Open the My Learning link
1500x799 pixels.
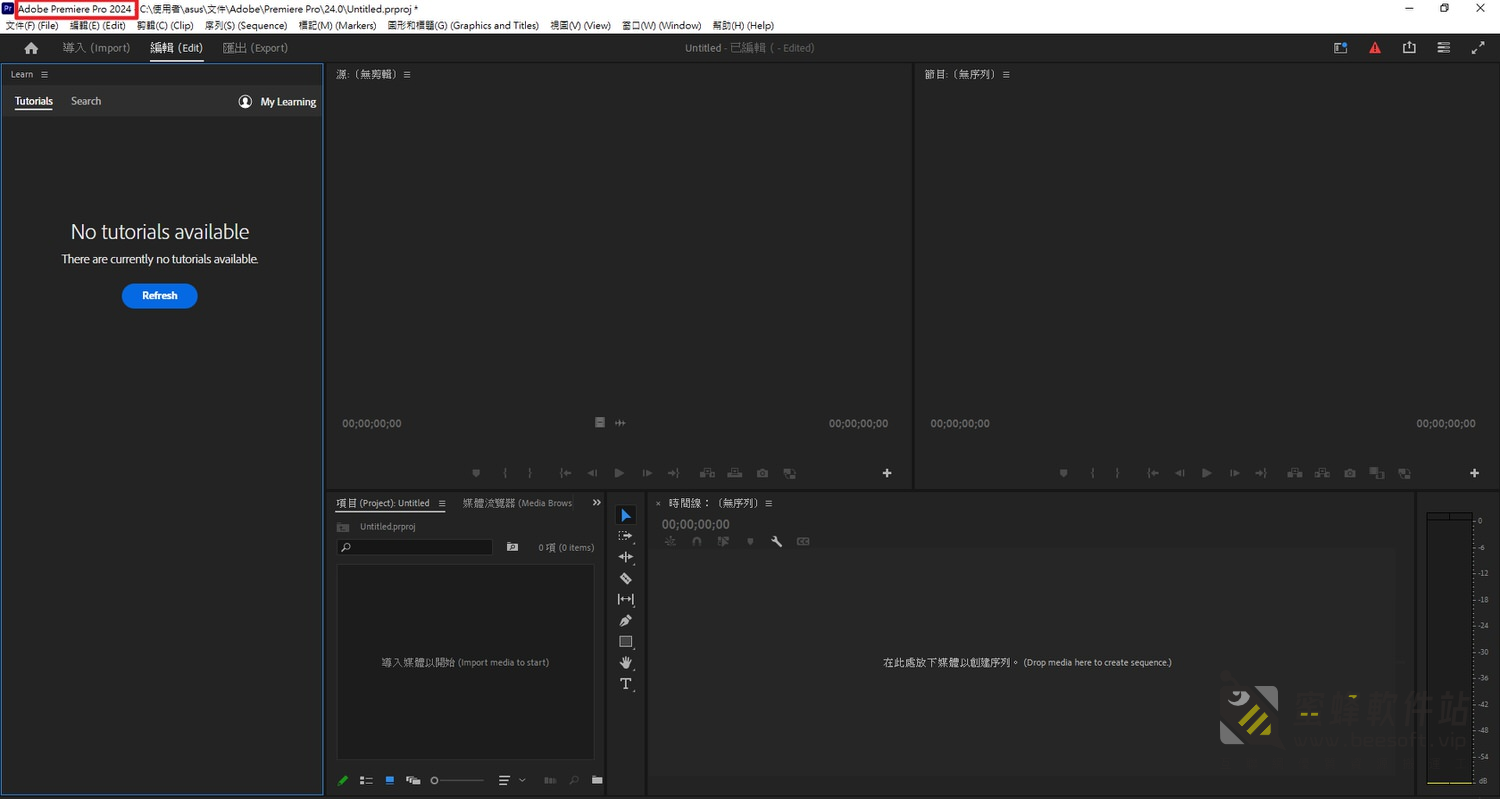point(277,102)
